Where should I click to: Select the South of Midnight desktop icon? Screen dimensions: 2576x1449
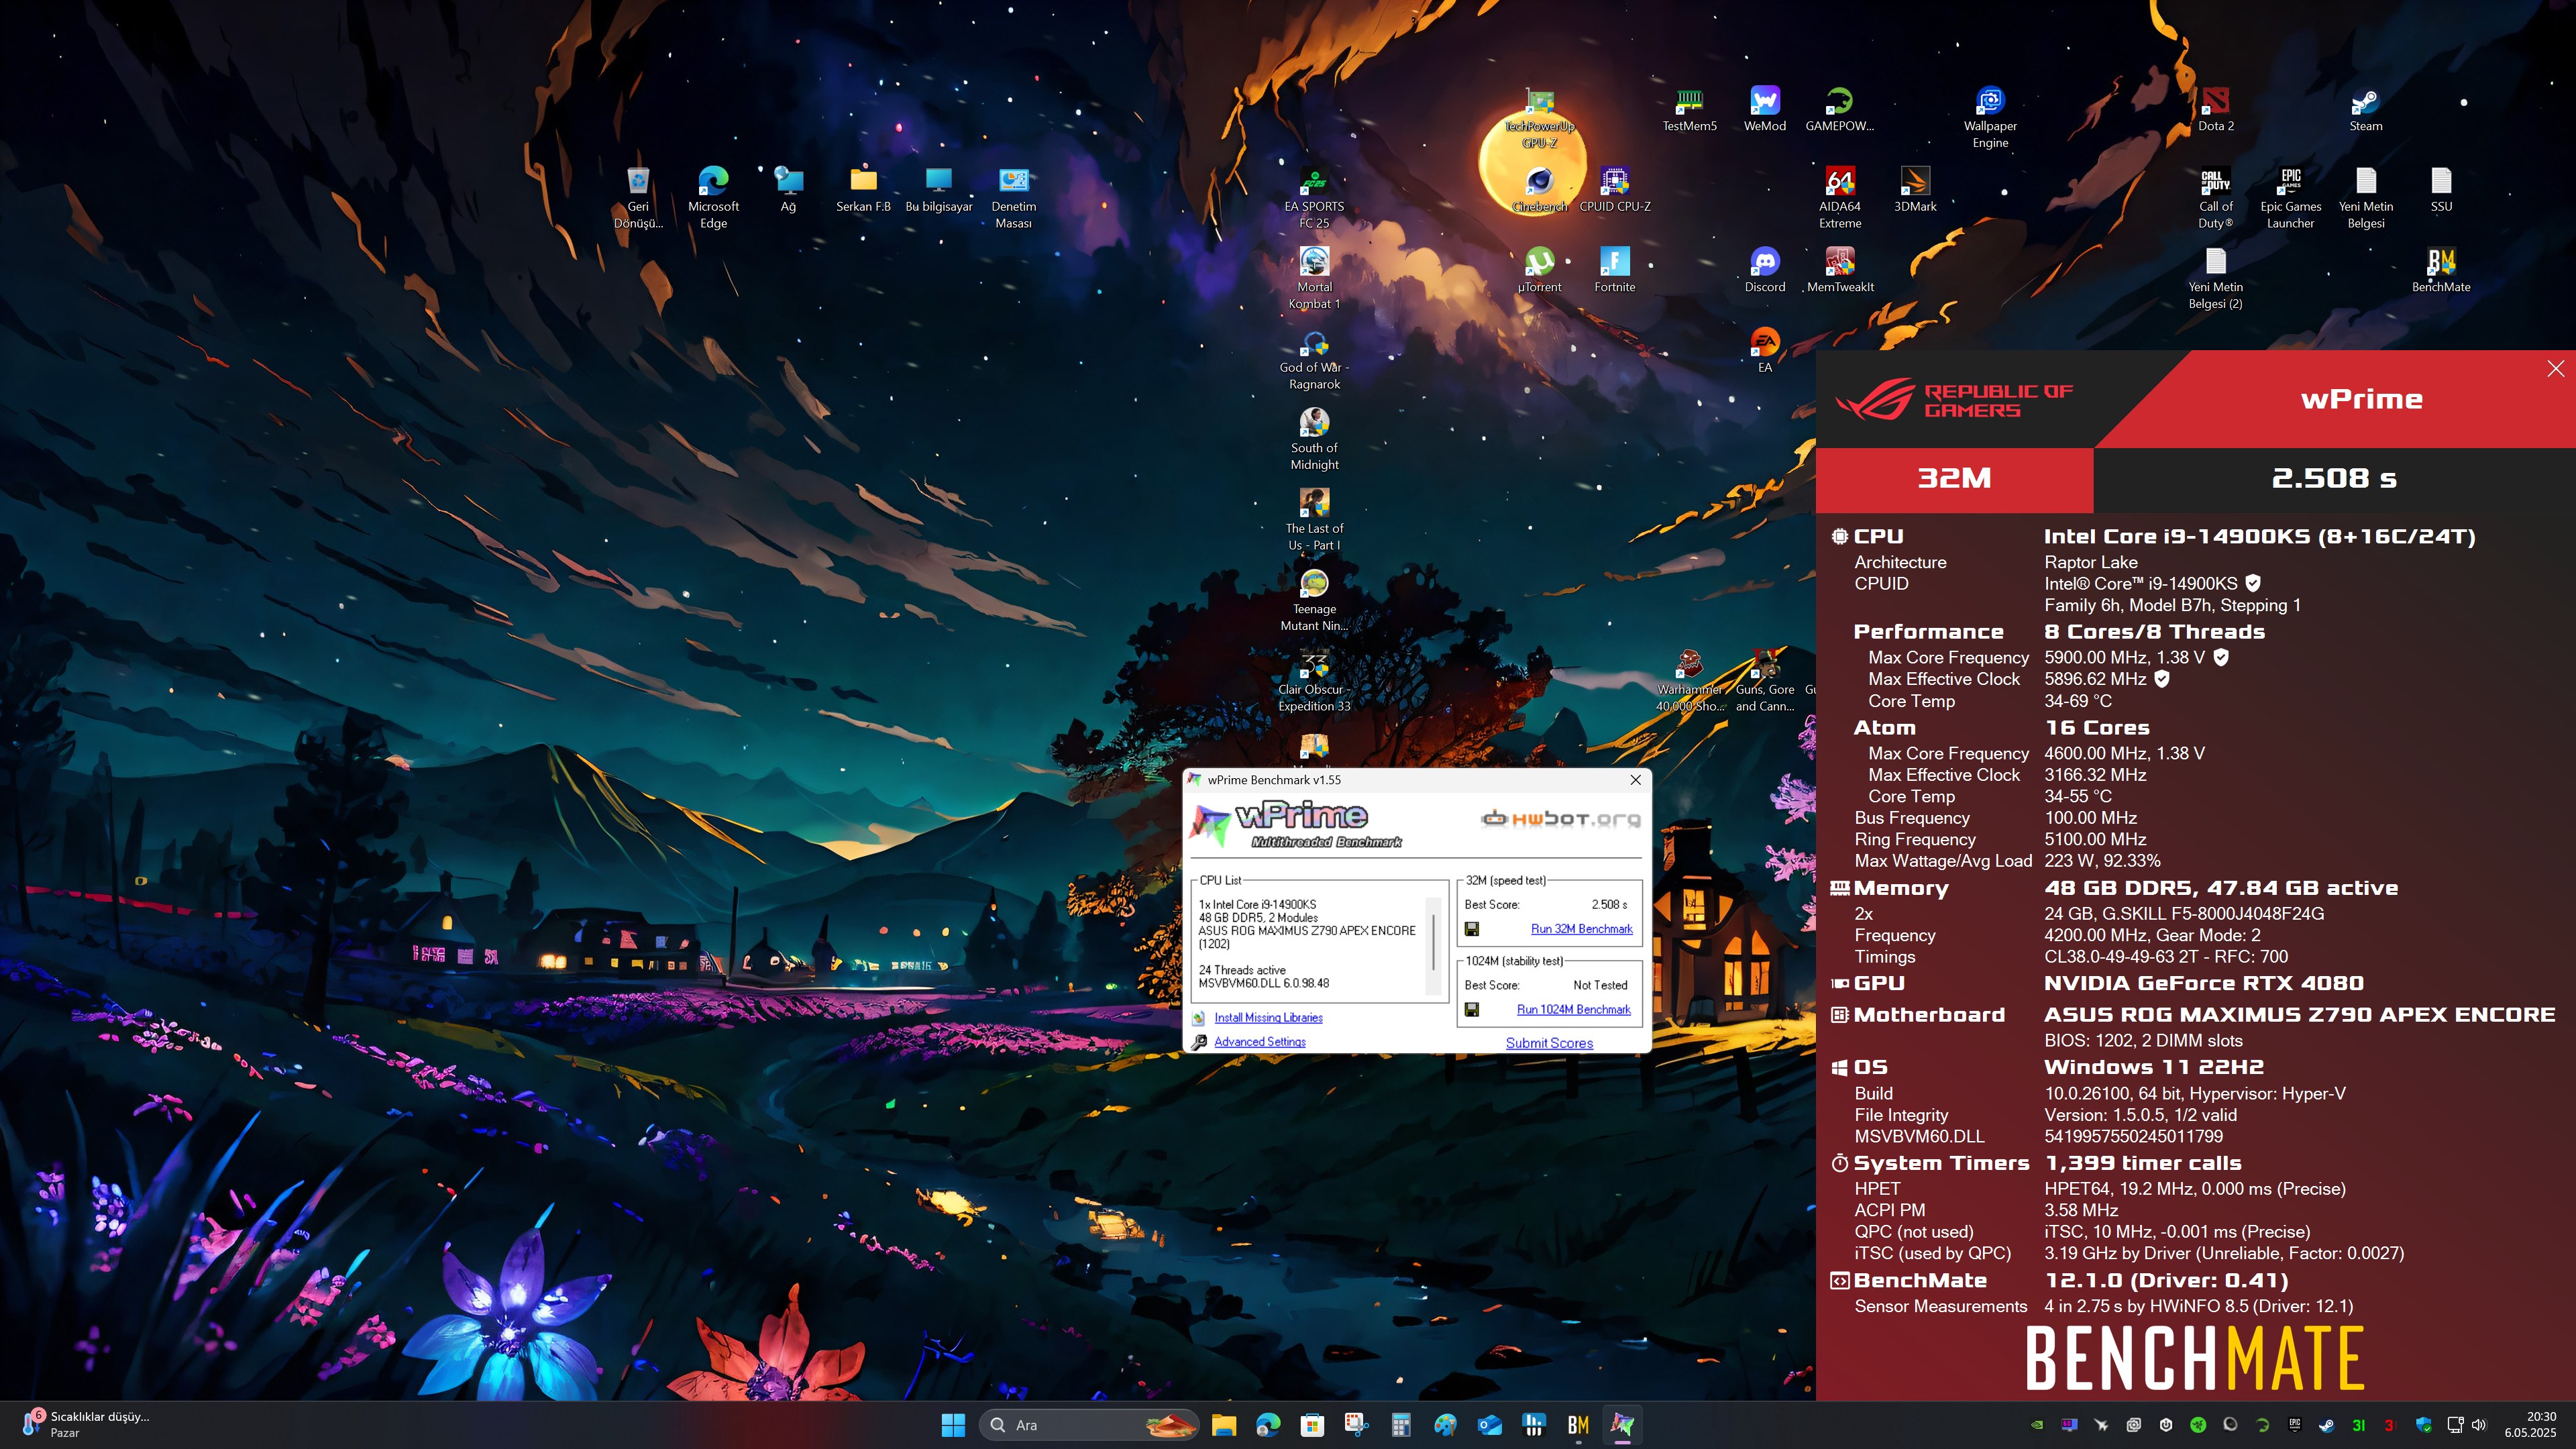(x=1314, y=439)
